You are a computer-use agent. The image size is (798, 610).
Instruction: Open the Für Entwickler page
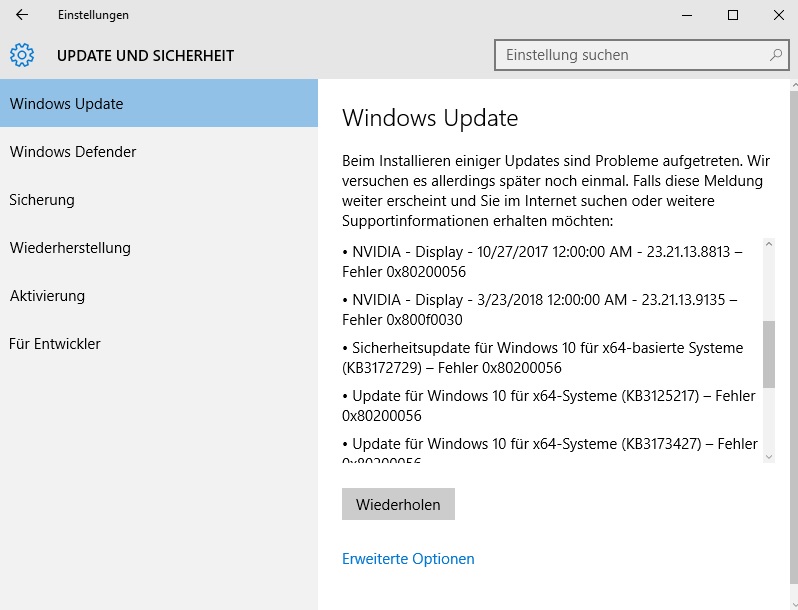click(55, 344)
